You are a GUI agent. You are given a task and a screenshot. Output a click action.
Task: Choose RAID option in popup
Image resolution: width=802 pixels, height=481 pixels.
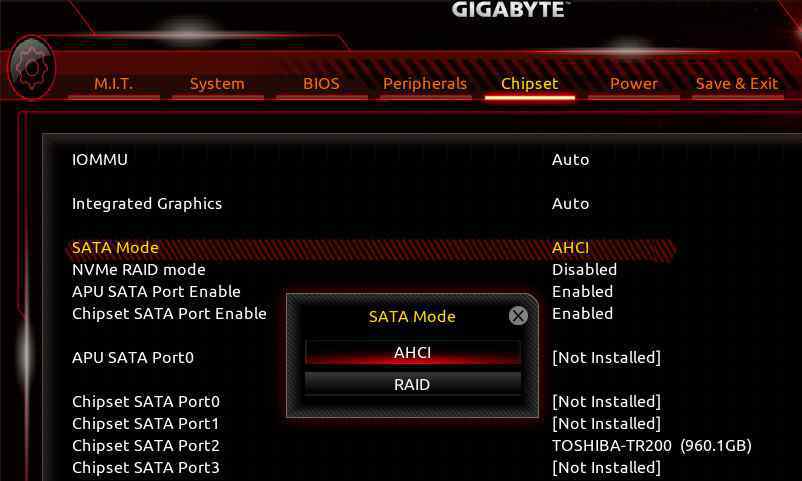tap(413, 384)
